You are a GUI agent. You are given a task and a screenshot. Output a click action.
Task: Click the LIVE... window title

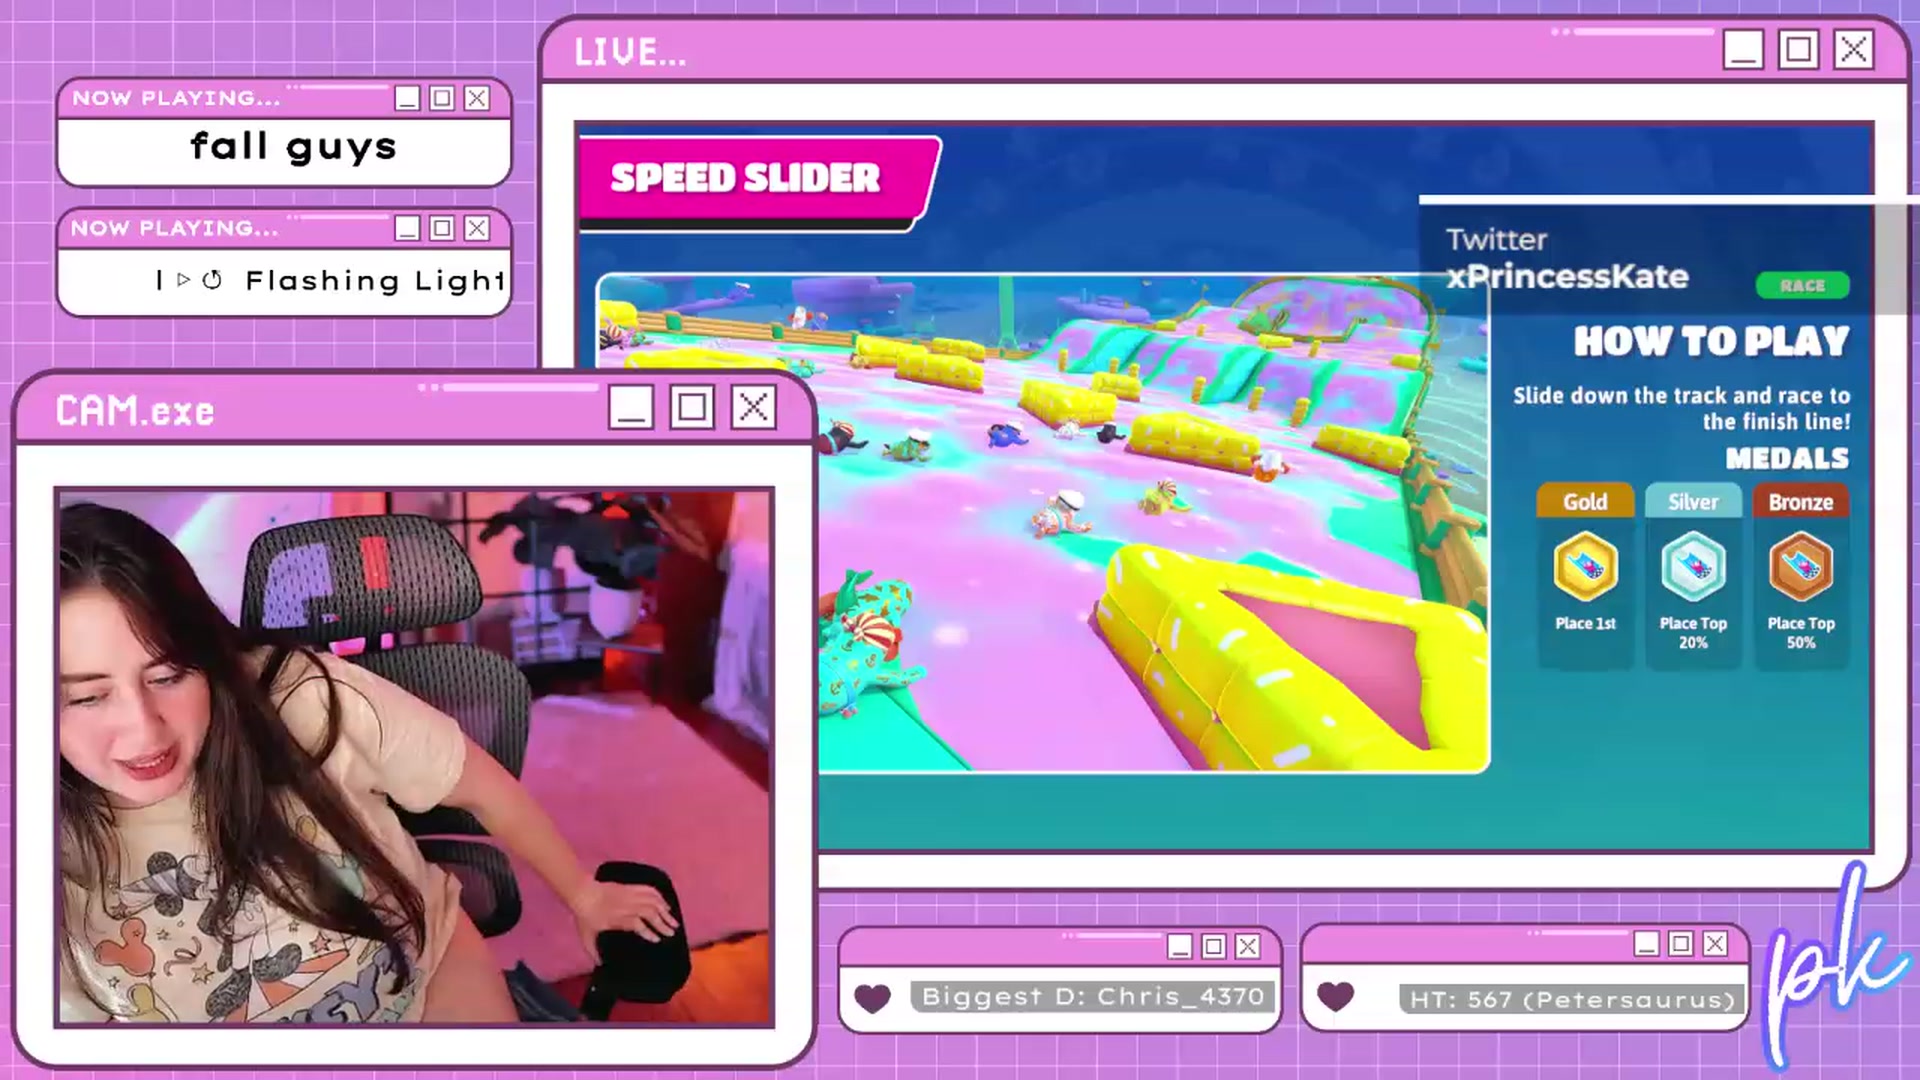[x=630, y=52]
